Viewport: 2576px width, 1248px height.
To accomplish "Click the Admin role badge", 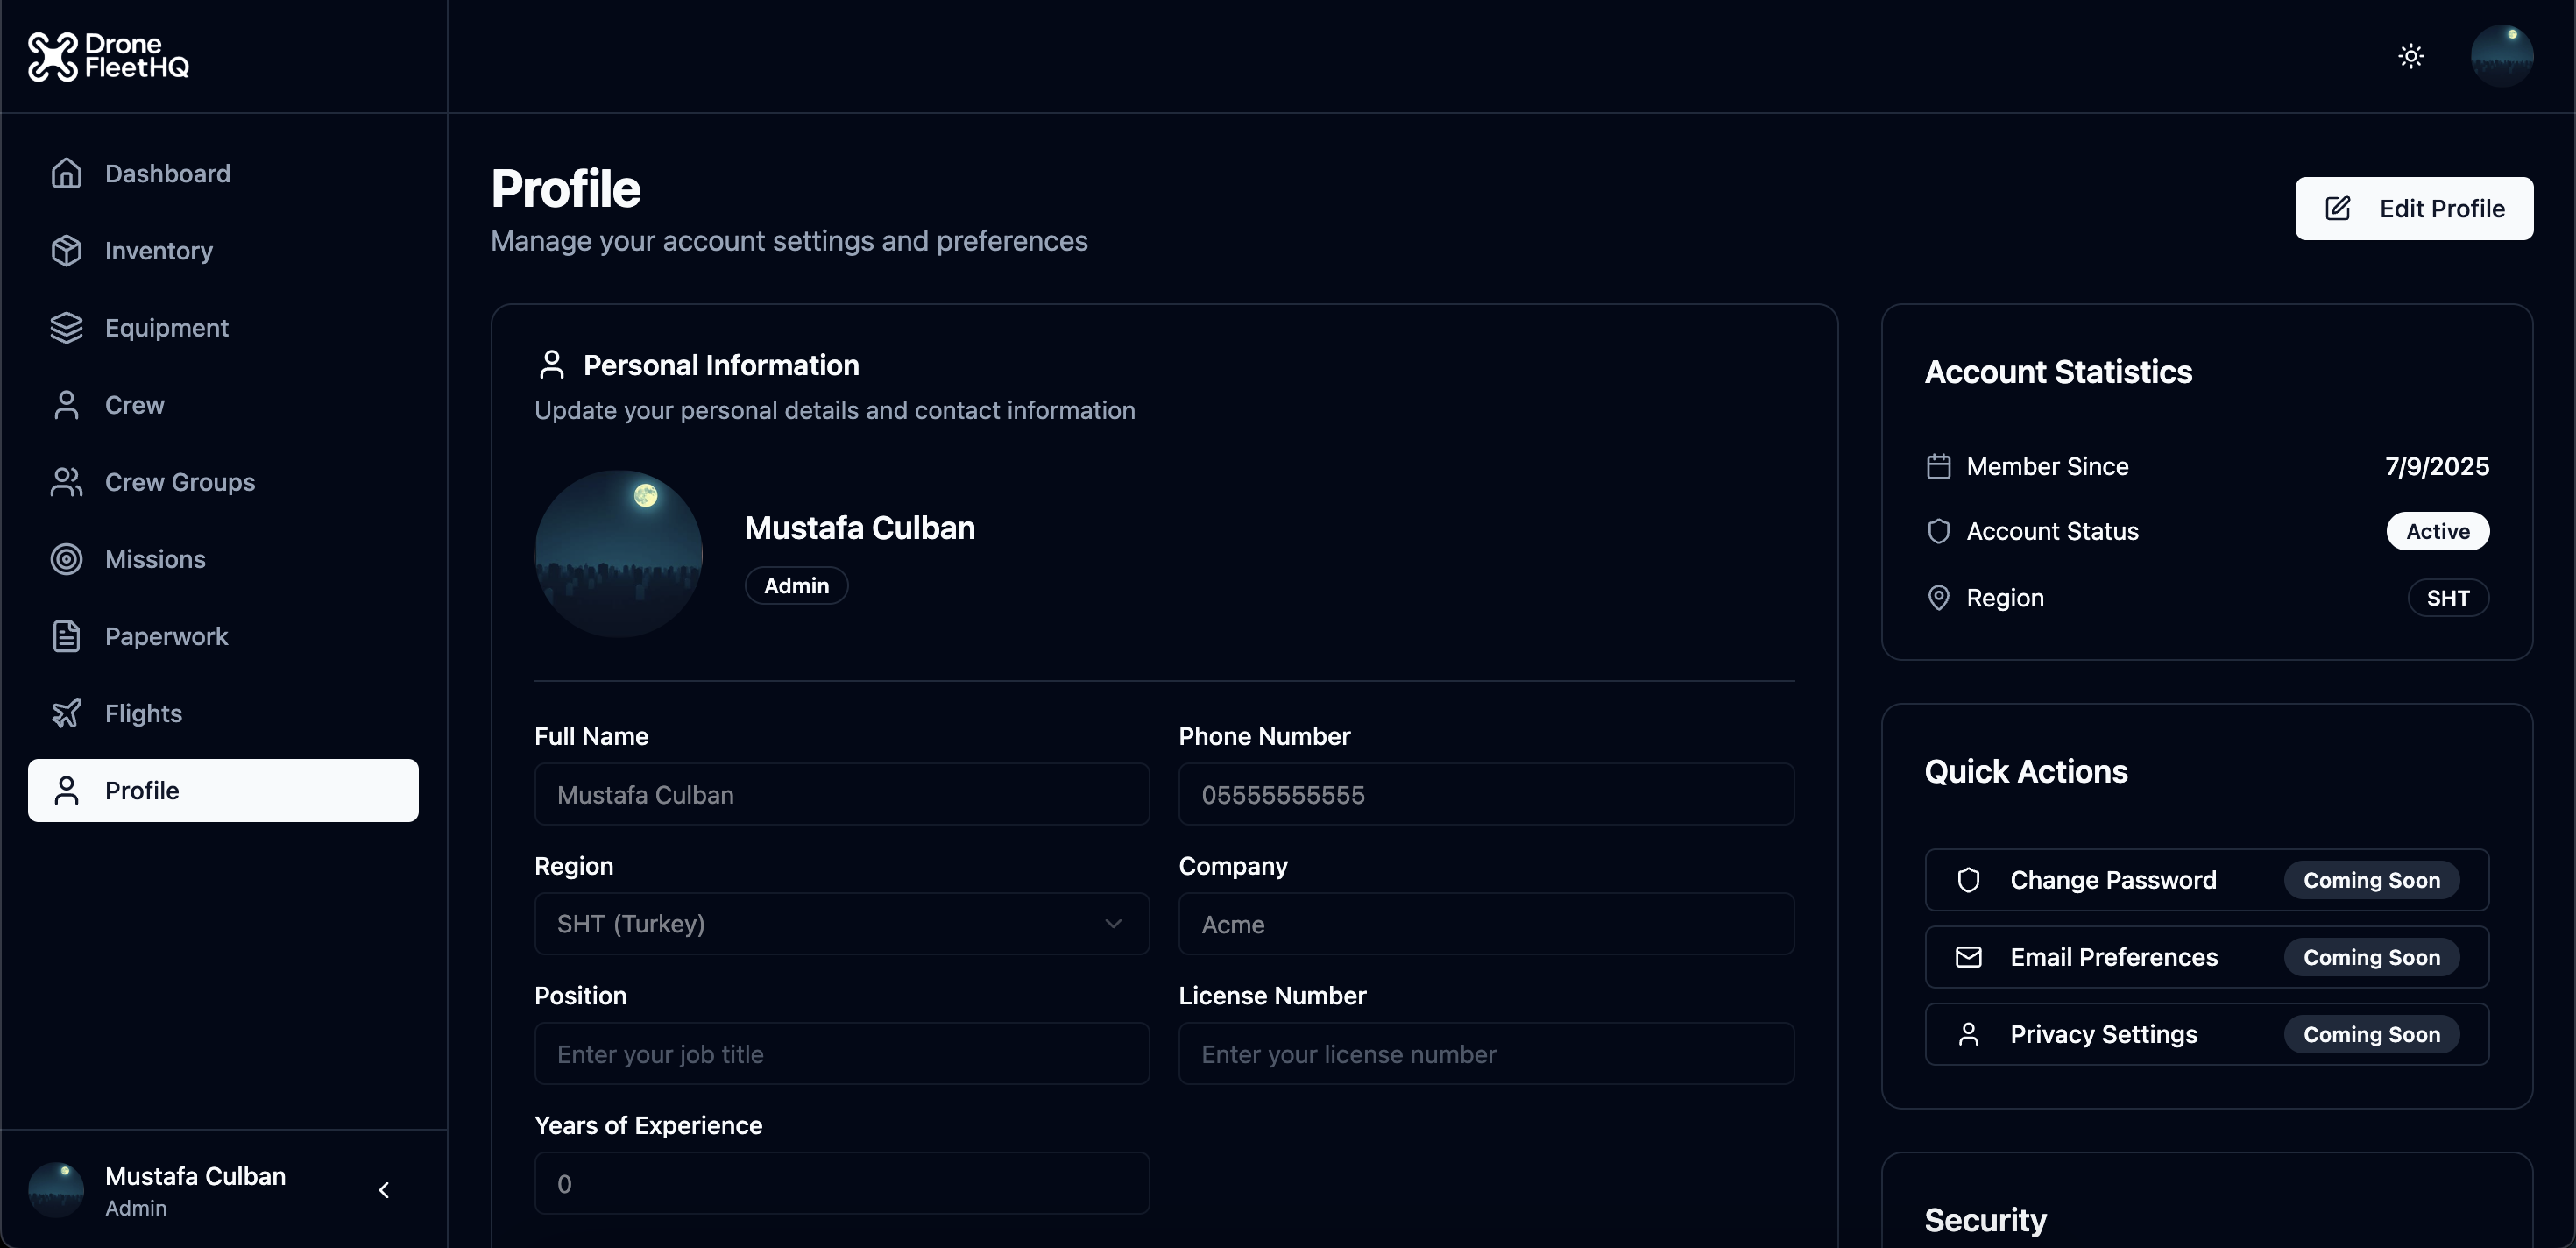I will 796,585.
